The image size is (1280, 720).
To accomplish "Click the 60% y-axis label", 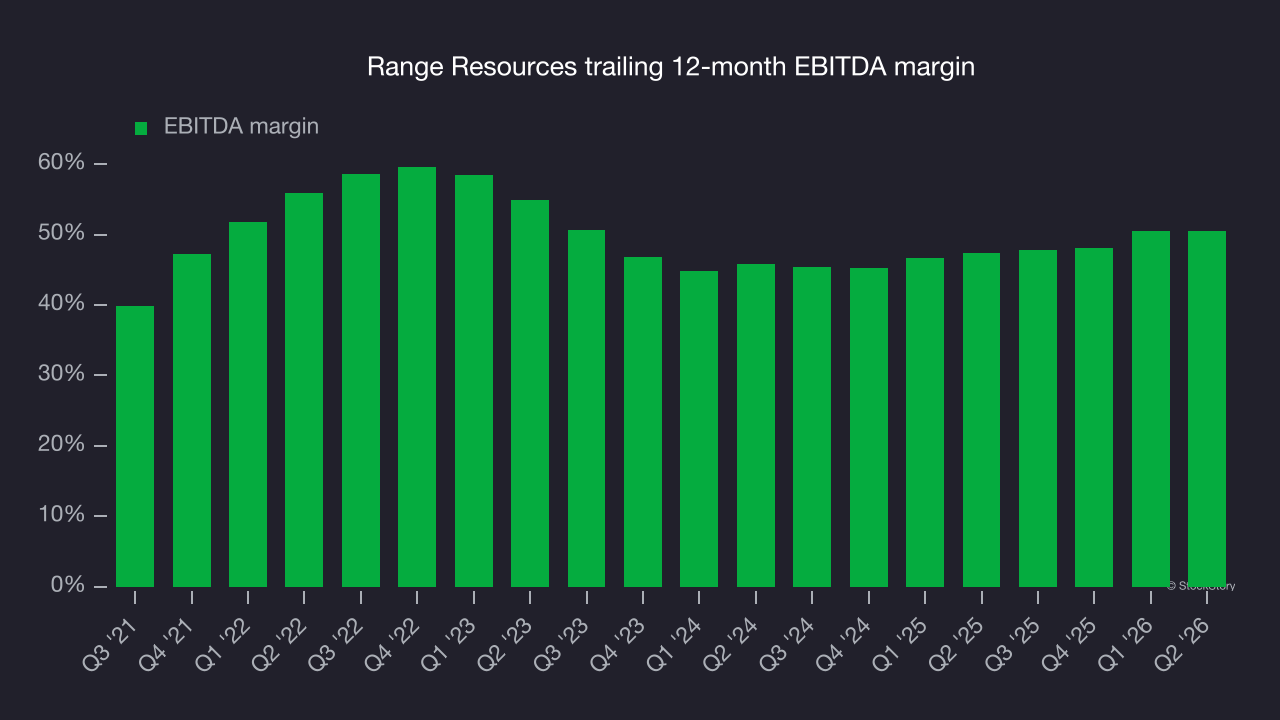I will (x=61, y=163).
